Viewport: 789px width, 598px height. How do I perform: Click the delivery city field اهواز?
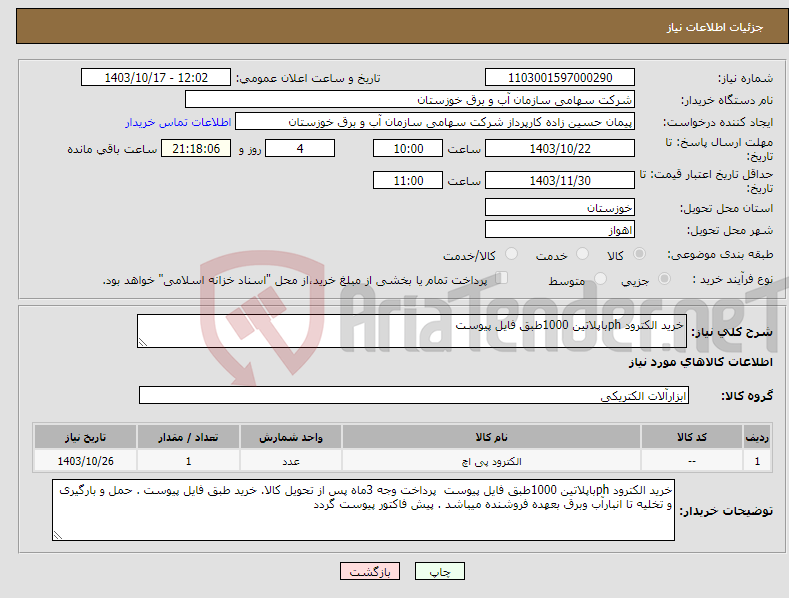click(x=560, y=230)
